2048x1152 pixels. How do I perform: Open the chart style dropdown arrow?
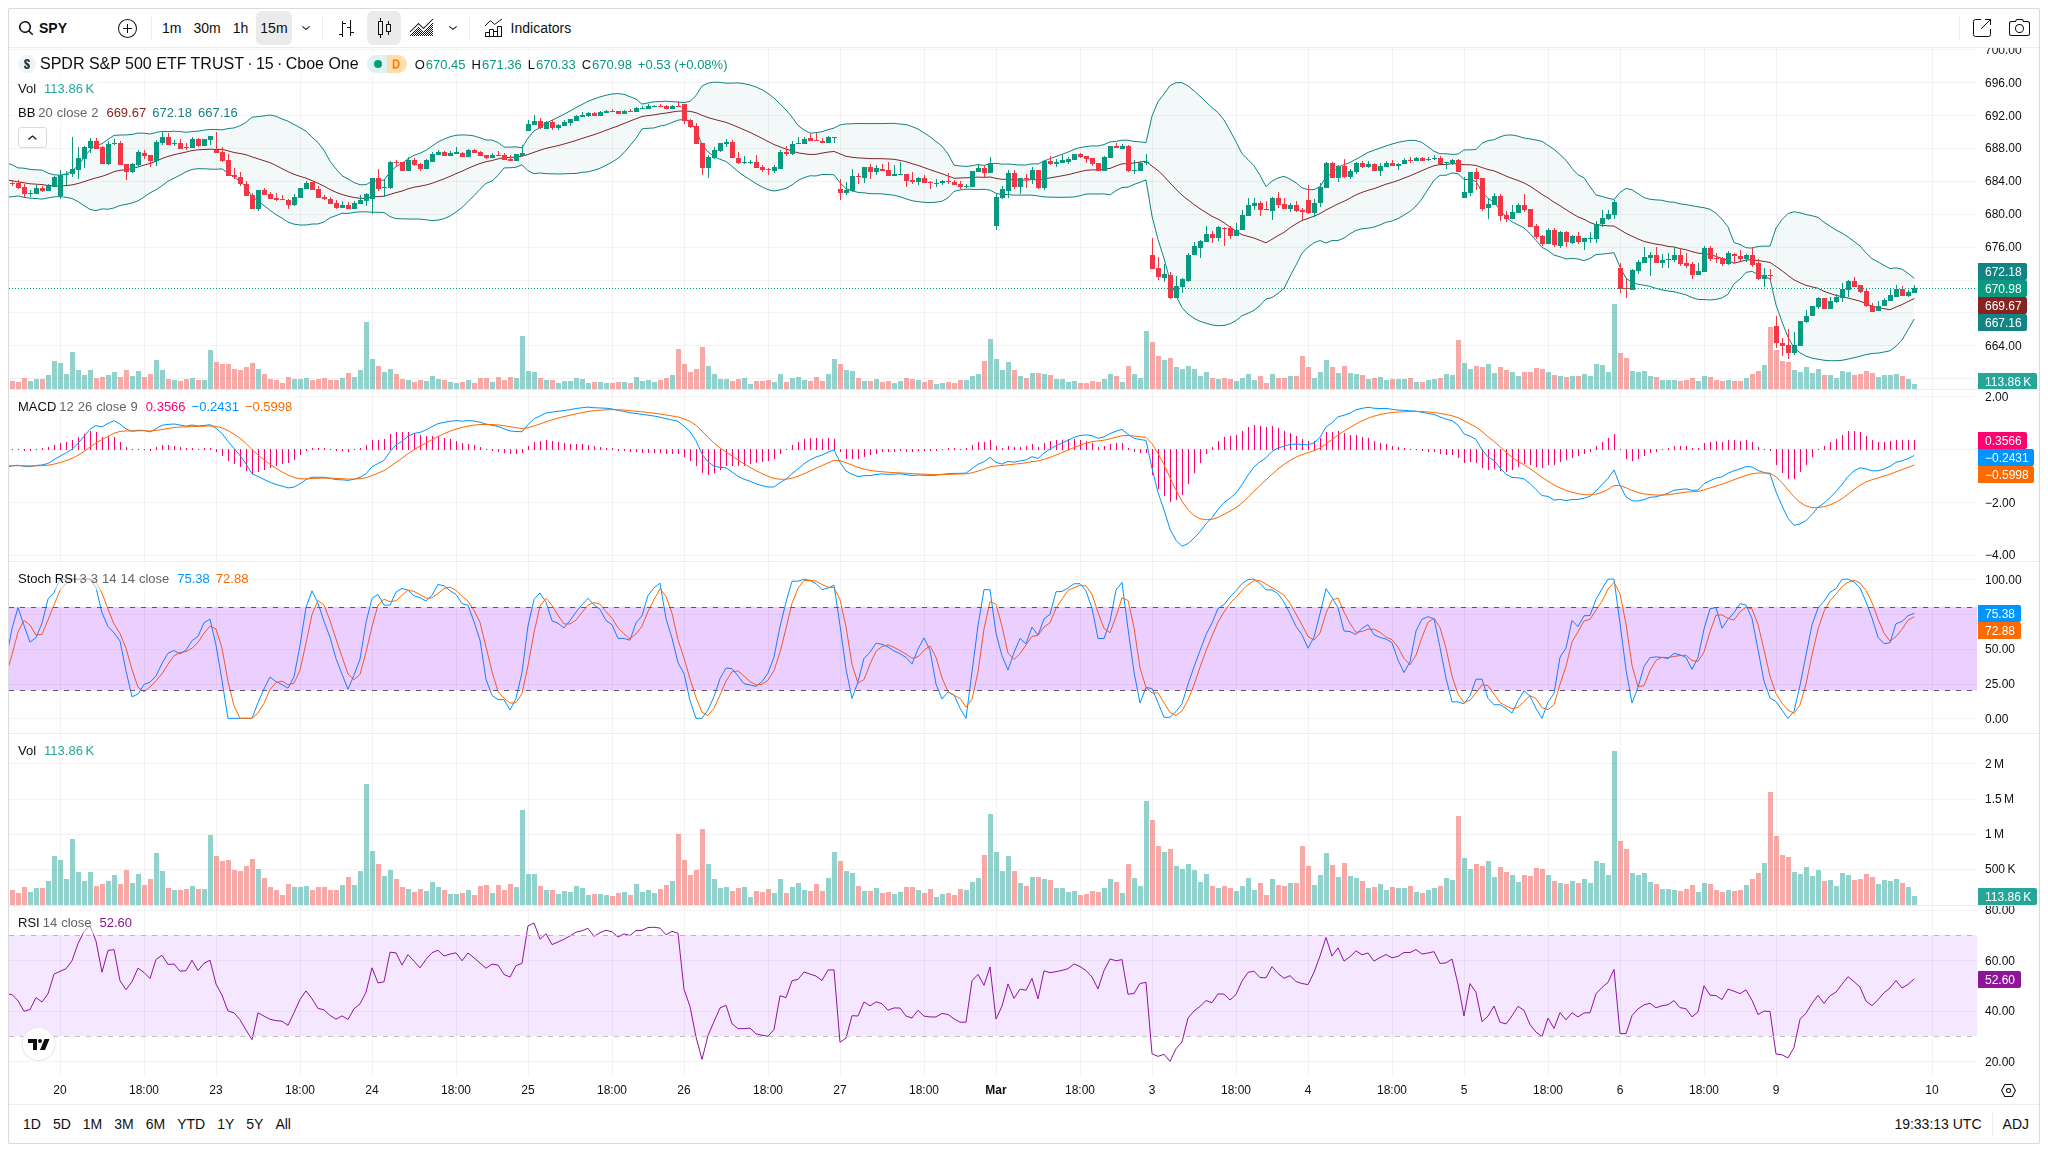point(453,28)
